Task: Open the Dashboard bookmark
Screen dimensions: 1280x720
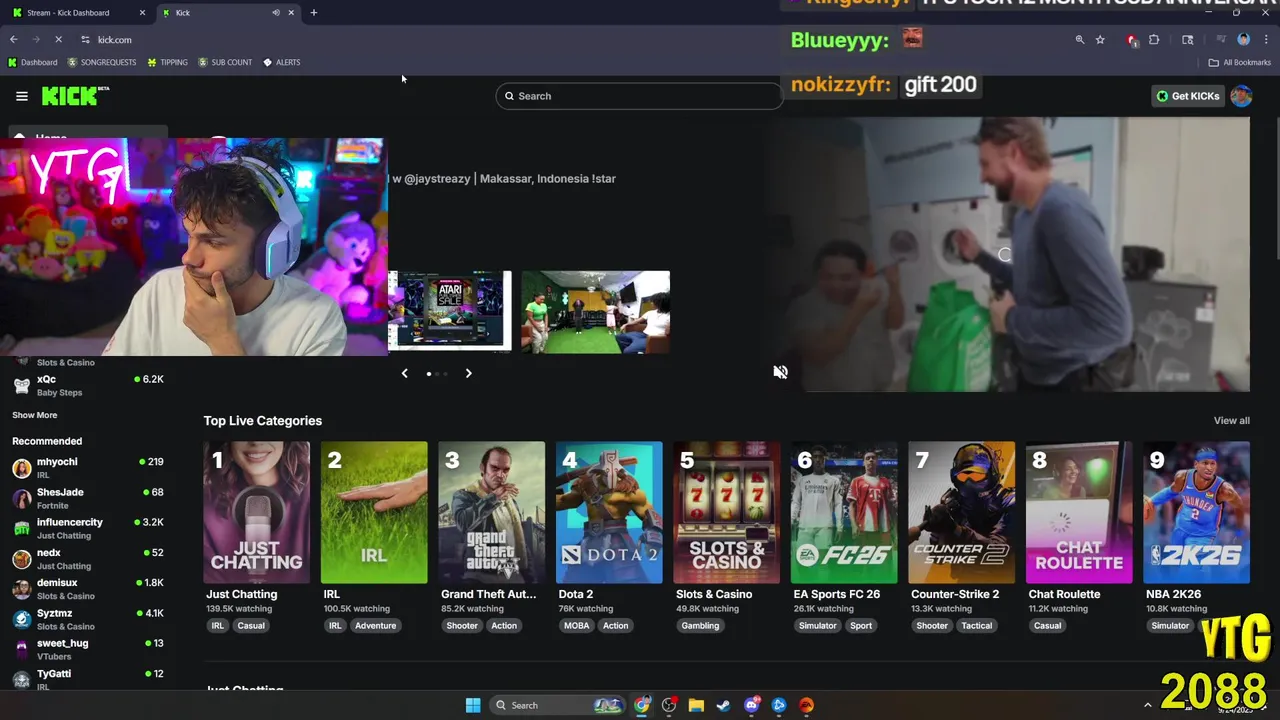Action: click(33, 62)
